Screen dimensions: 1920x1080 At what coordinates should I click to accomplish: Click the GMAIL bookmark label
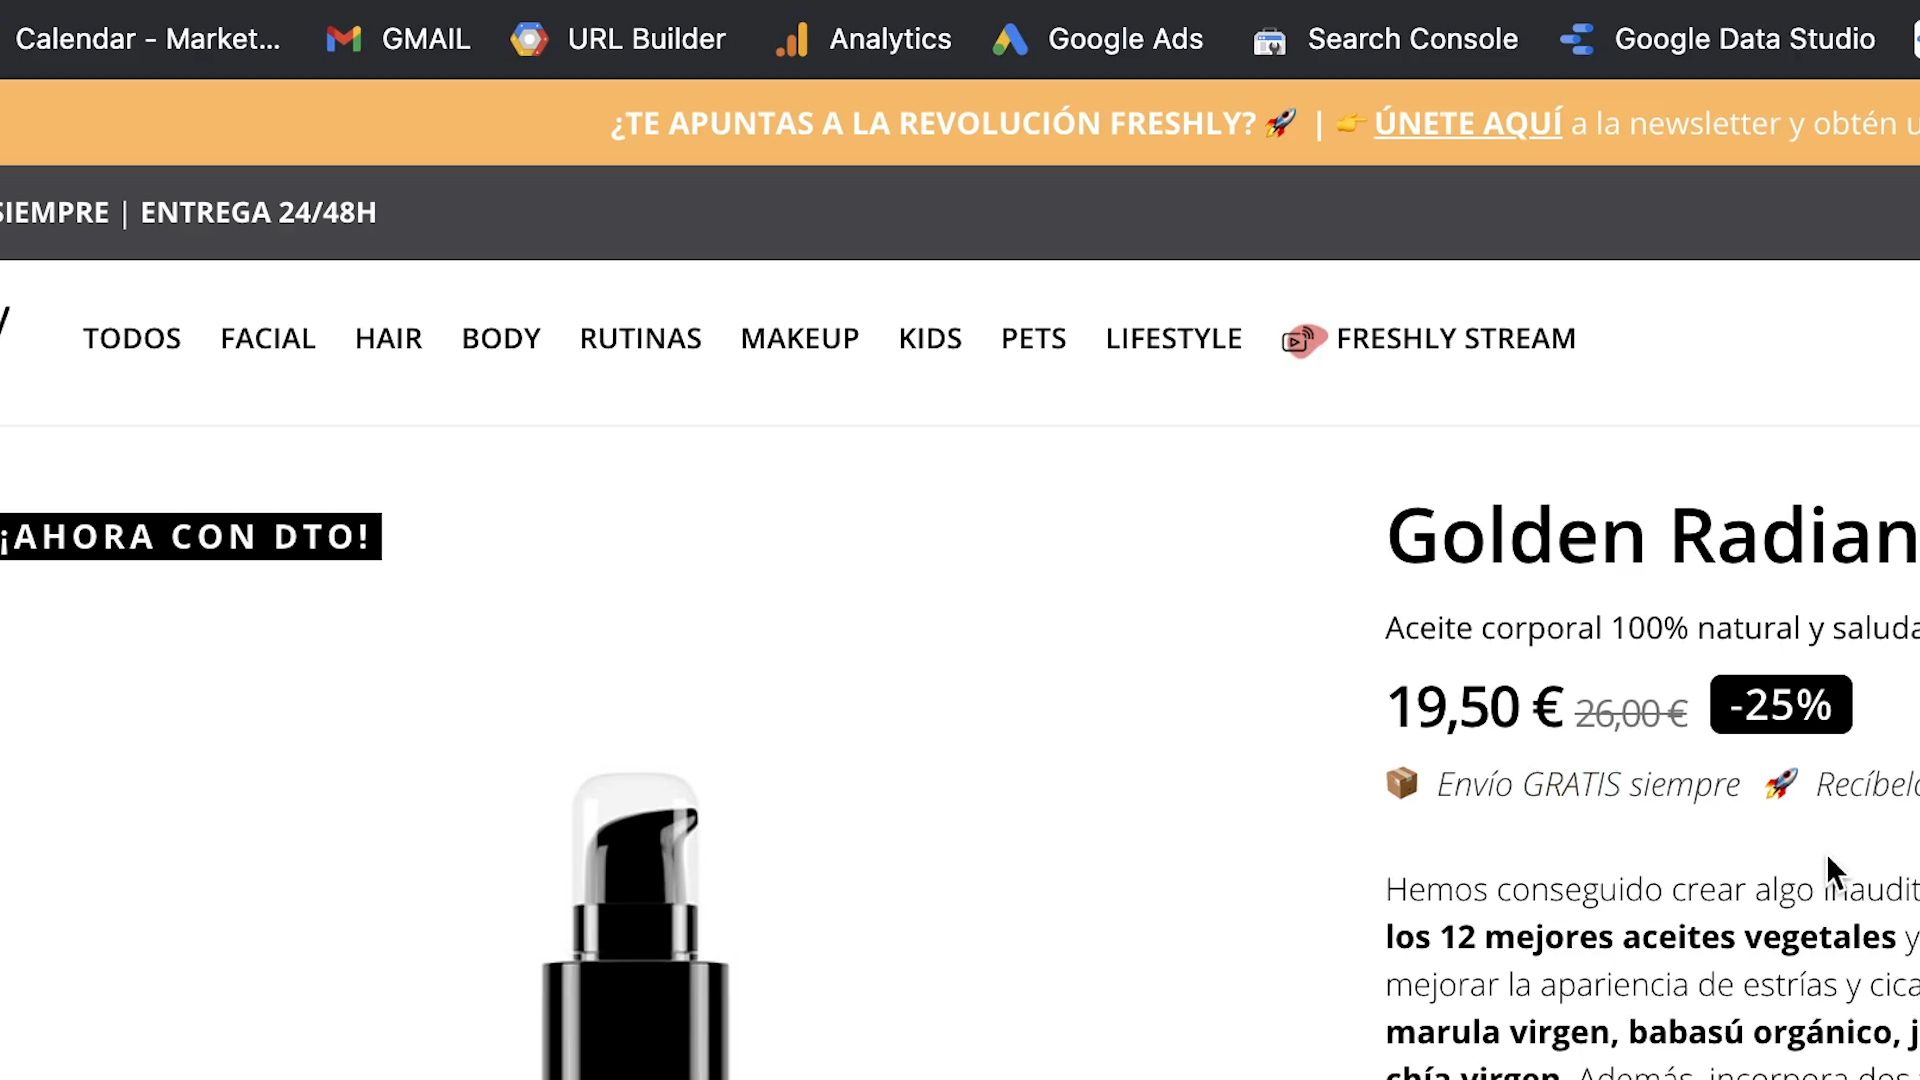pos(426,39)
